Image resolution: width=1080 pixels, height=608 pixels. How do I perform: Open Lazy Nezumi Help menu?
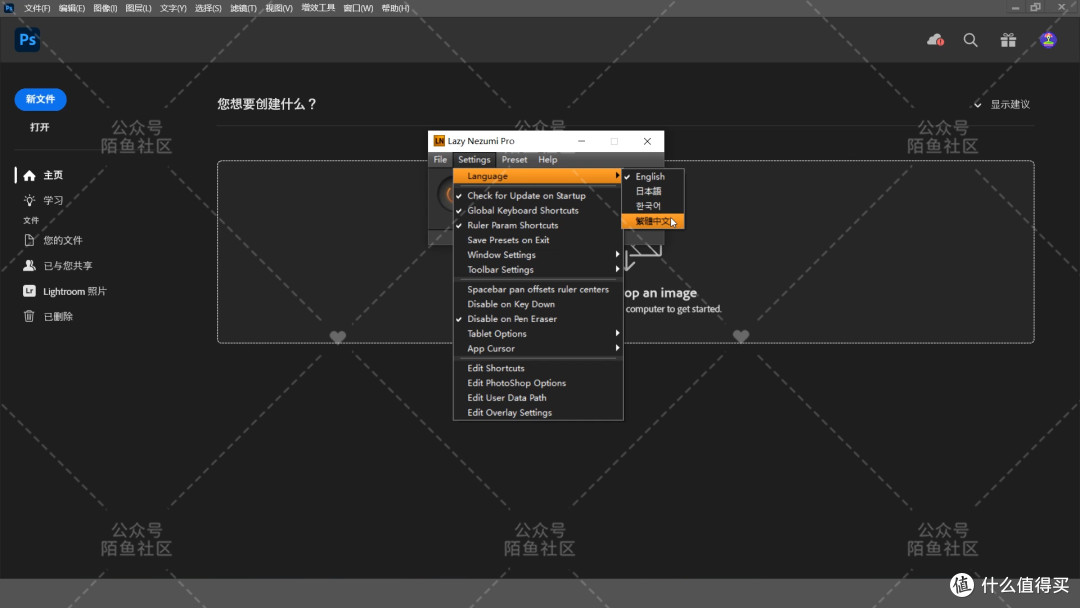tap(548, 160)
